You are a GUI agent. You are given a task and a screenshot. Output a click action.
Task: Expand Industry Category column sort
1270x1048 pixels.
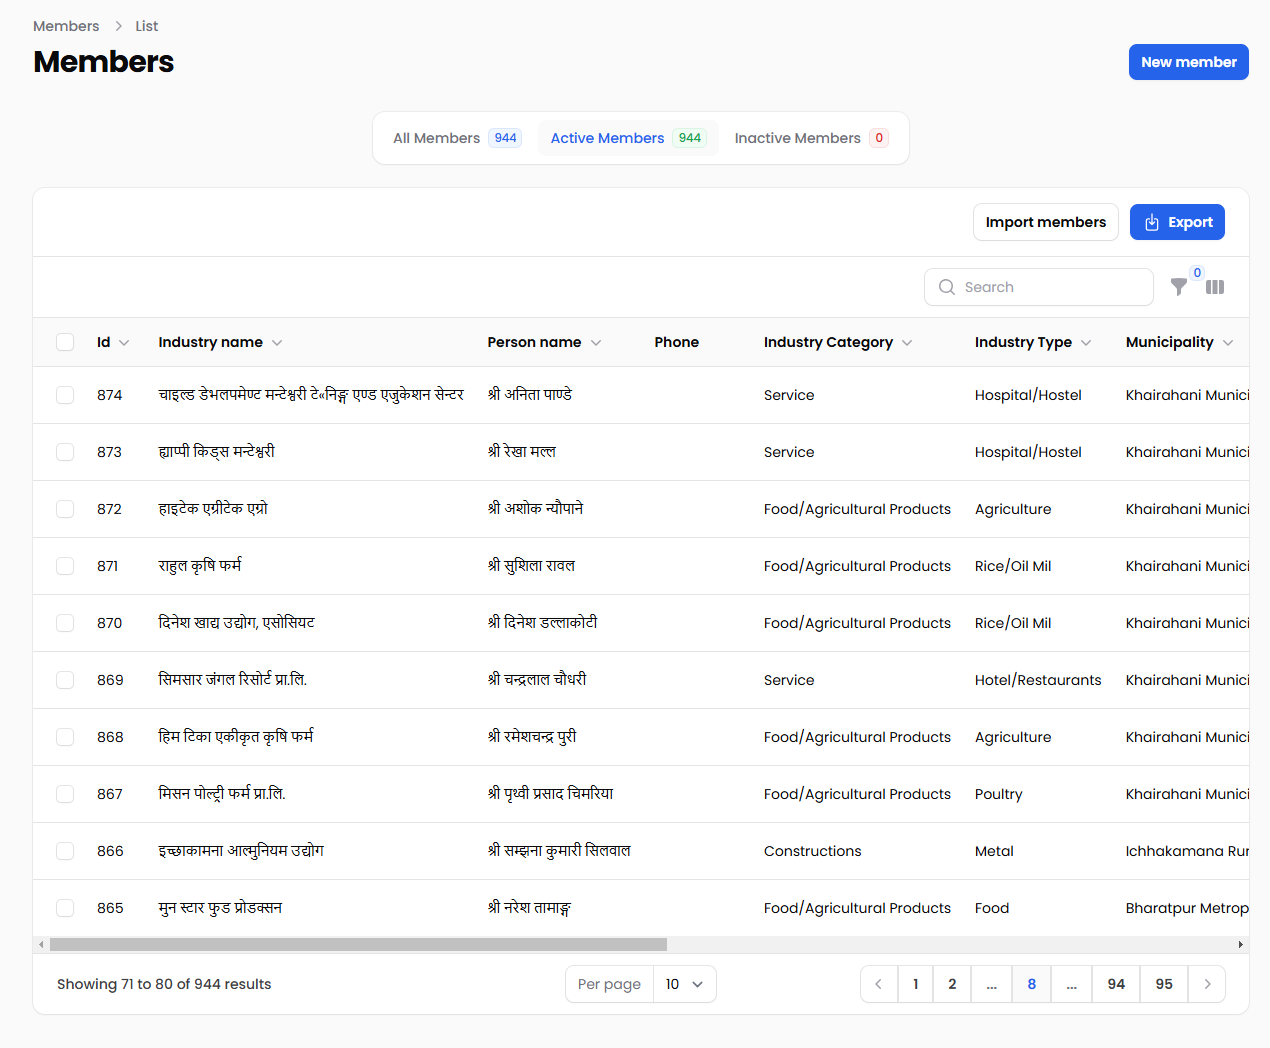pyautogui.click(x=907, y=343)
